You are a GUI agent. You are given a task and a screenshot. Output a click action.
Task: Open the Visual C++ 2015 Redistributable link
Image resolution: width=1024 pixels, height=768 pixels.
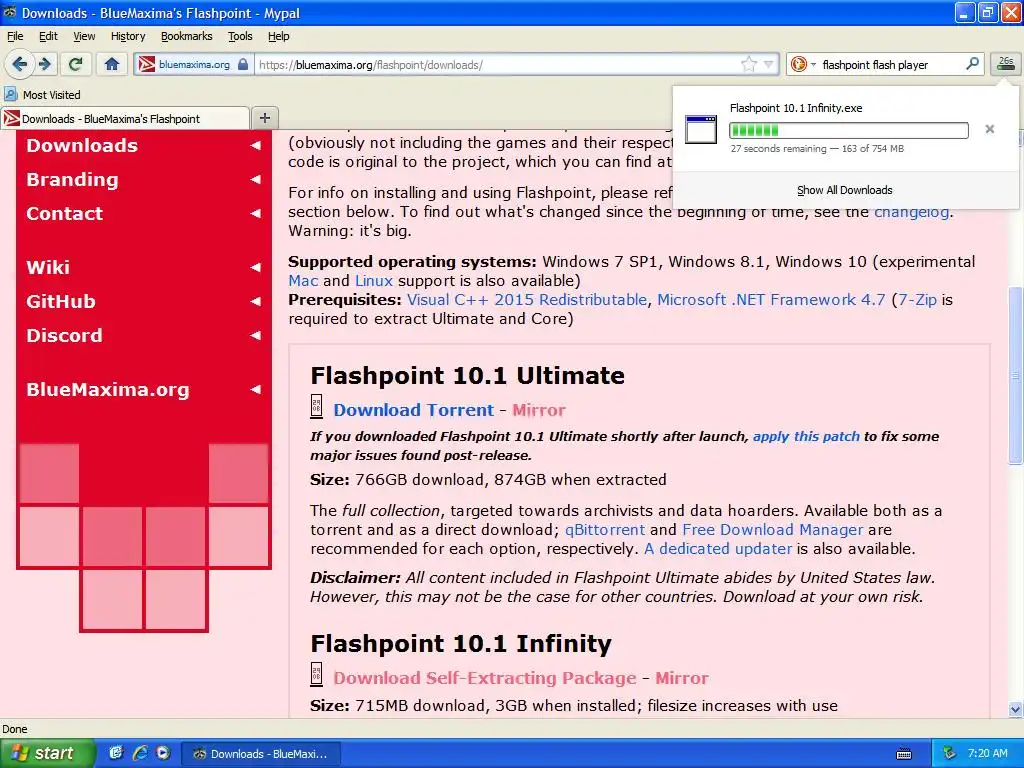tap(527, 300)
